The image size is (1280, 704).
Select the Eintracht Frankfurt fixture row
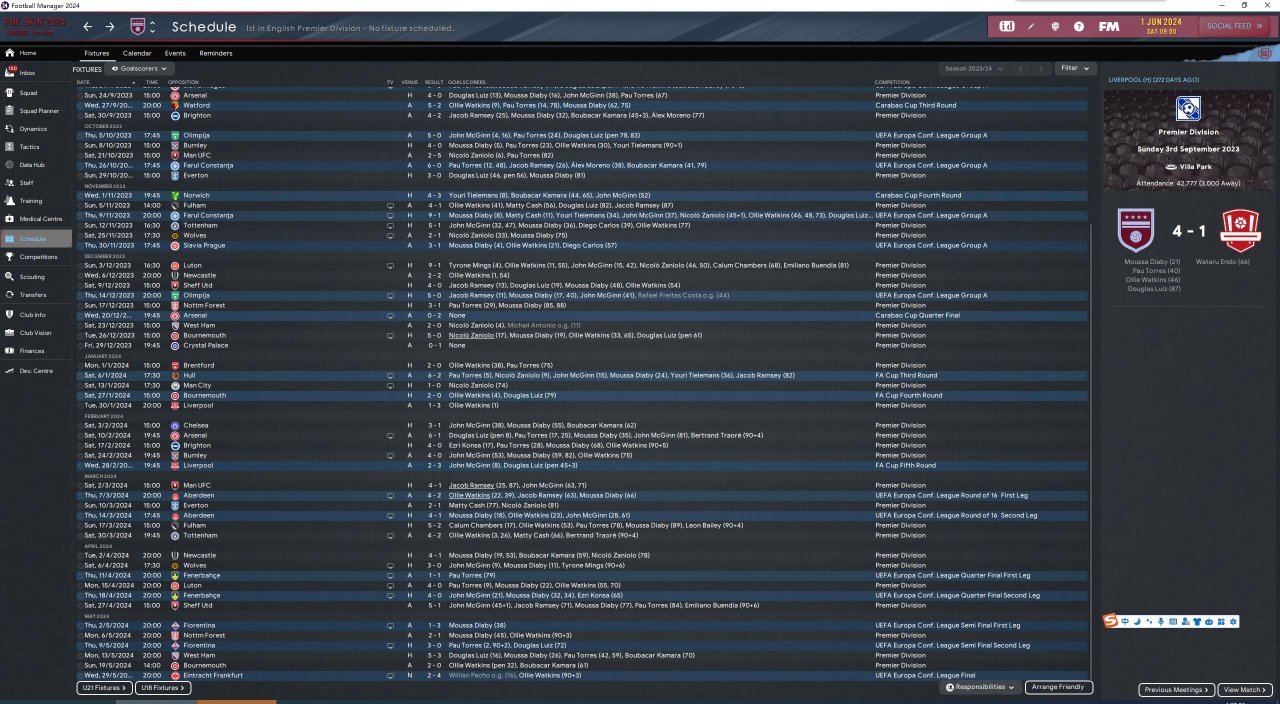[583, 675]
